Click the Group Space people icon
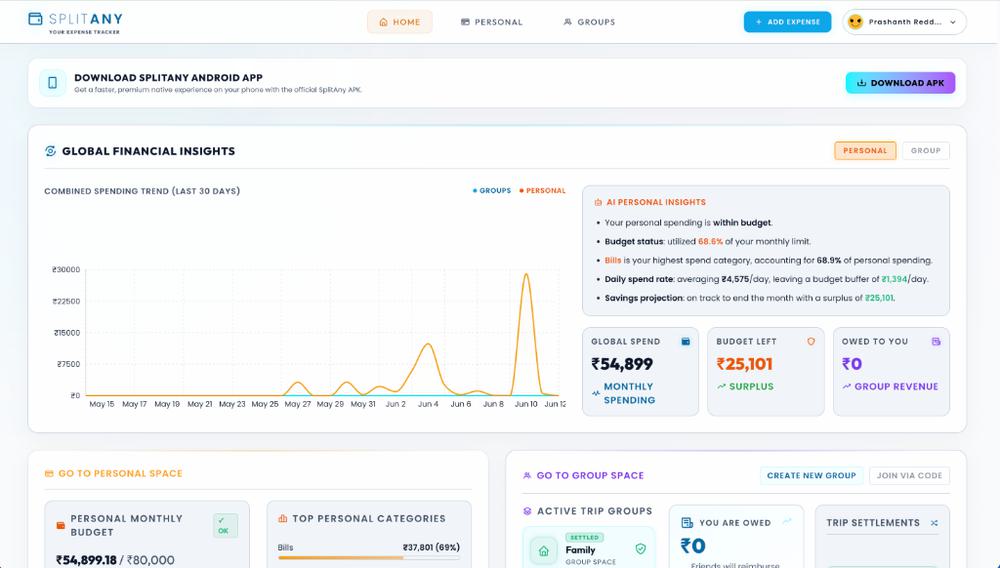Viewport: 1000px width, 568px height. tap(527, 476)
